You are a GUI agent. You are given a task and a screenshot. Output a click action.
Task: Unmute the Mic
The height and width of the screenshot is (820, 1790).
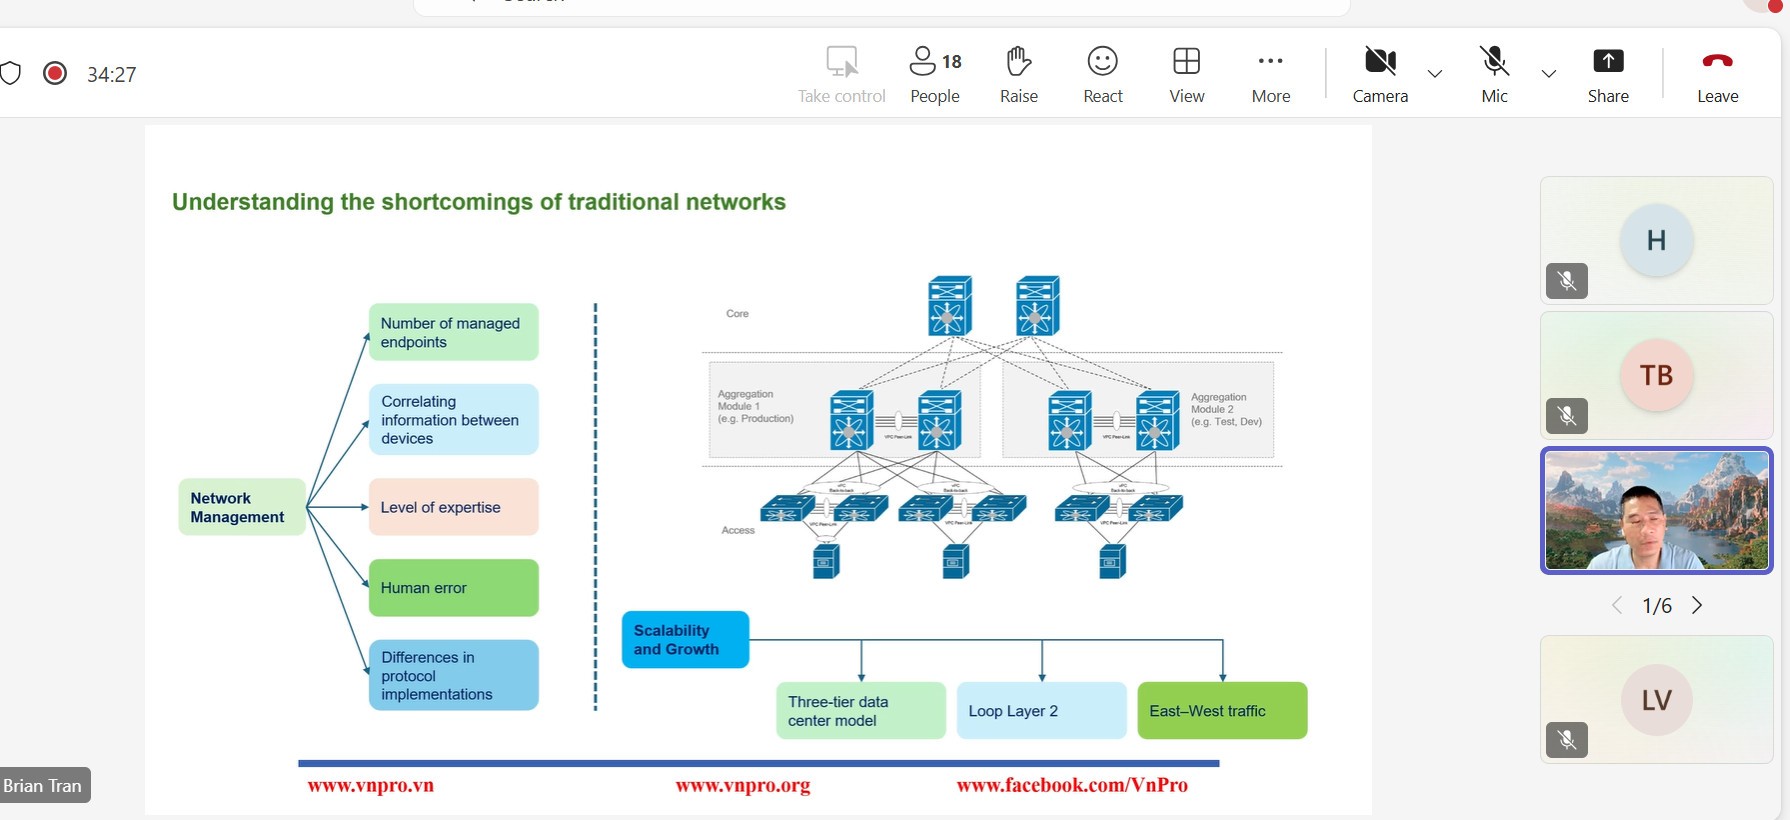(1494, 74)
